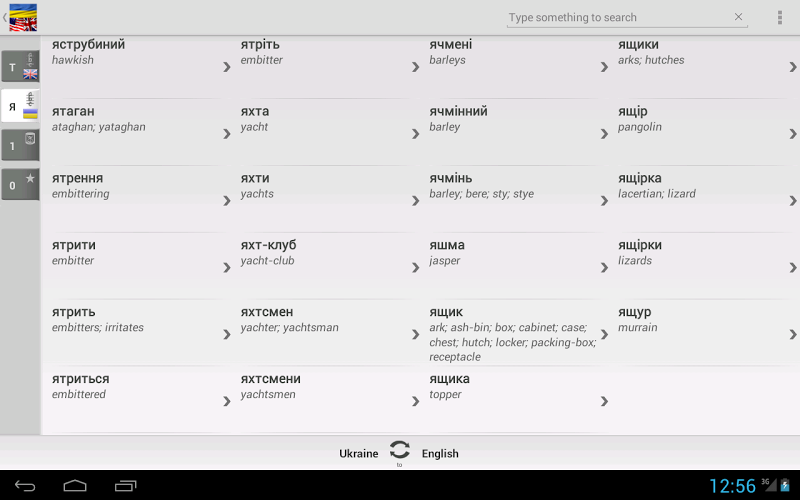The image size is (800, 500).
Task: Tap the English language label
Action: pos(440,453)
